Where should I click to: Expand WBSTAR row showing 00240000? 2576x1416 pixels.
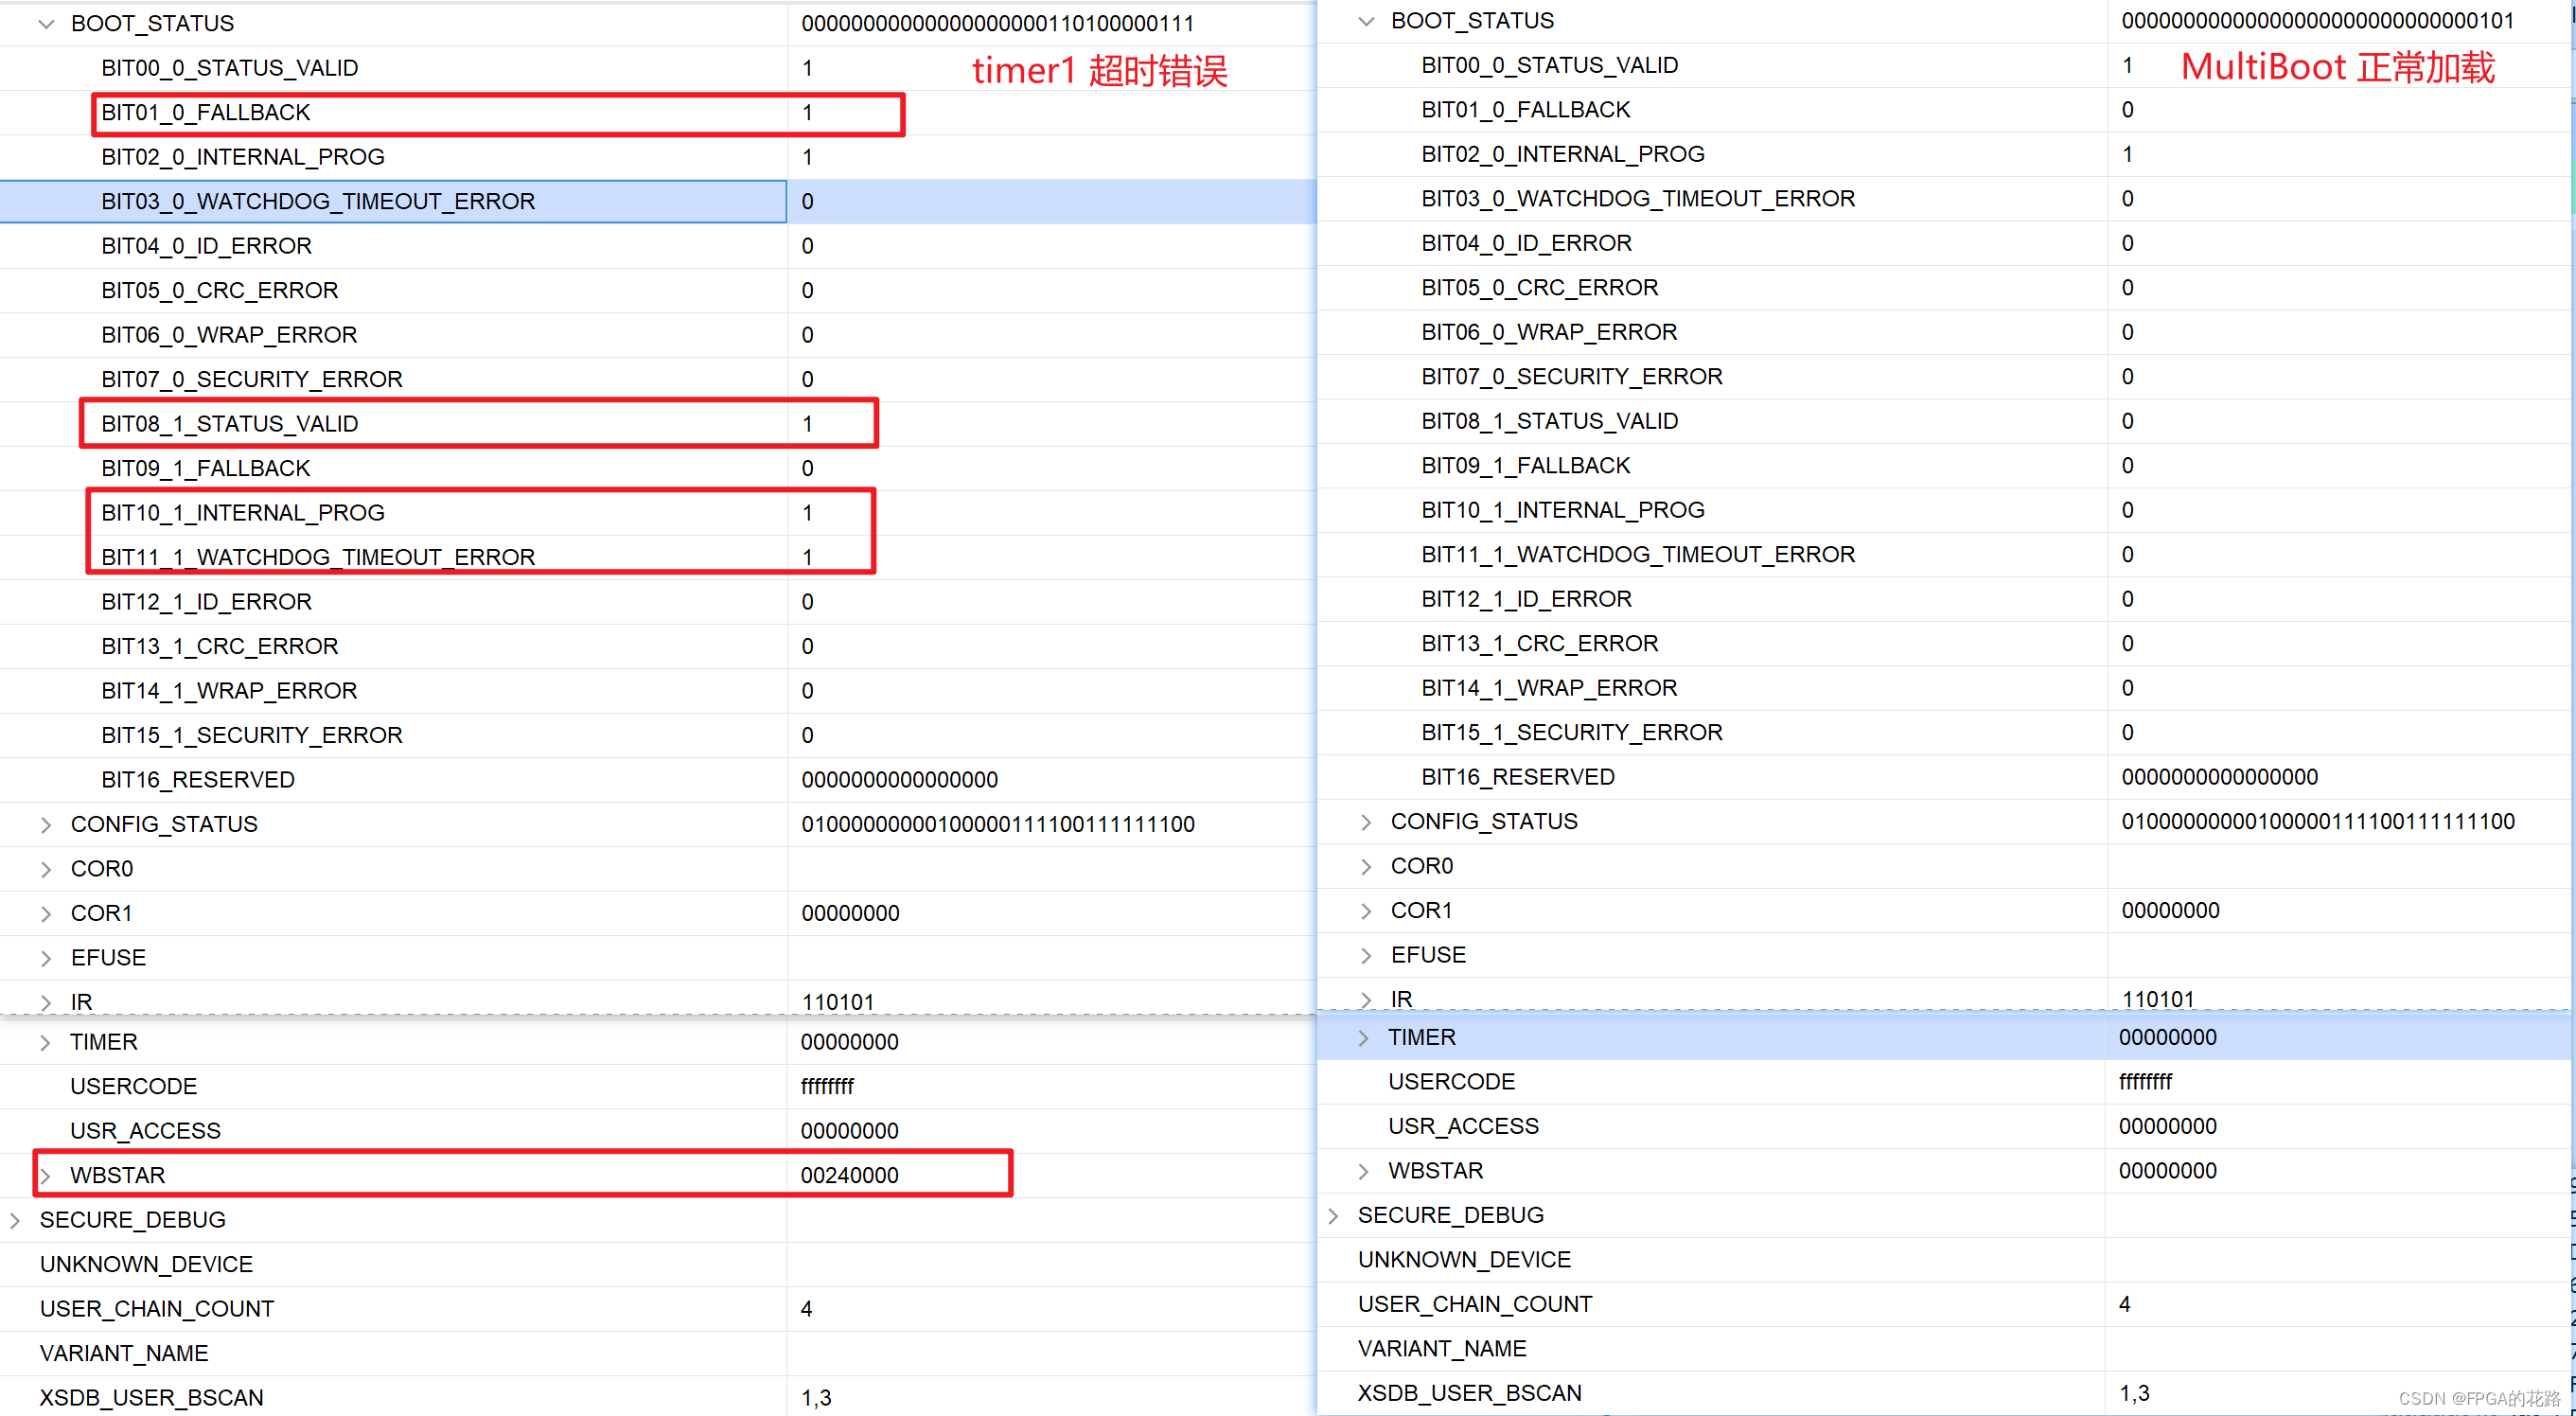coord(46,1175)
